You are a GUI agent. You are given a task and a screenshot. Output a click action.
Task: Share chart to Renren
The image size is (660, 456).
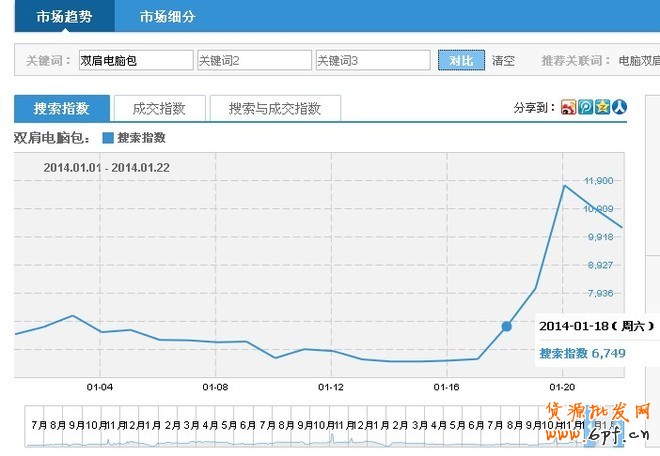click(x=619, y=108)
